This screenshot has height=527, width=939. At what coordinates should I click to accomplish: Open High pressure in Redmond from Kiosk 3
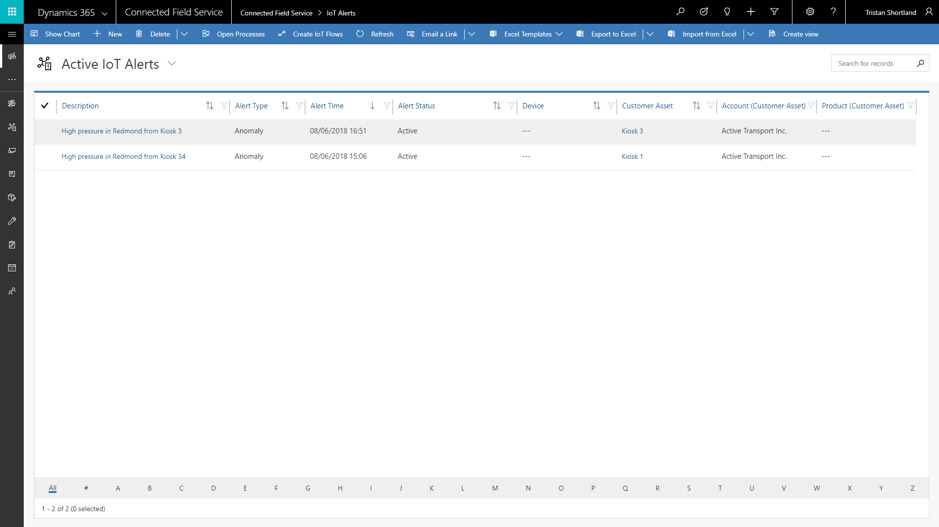(122, 131)
